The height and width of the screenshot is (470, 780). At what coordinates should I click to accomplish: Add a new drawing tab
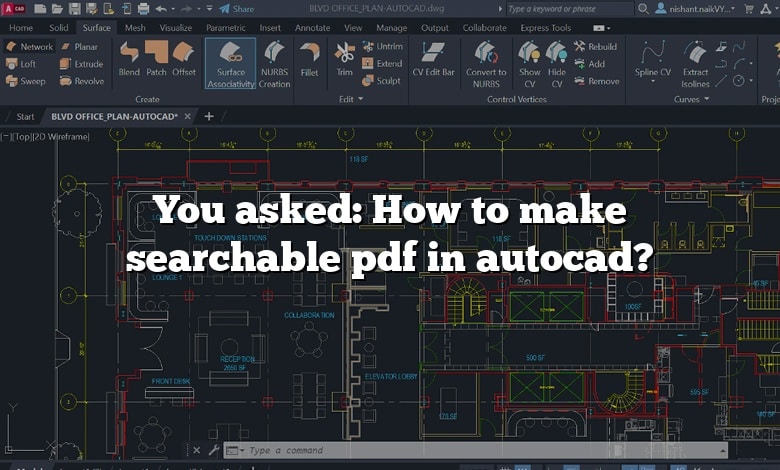pyautogui.click(x=209, y=116)
